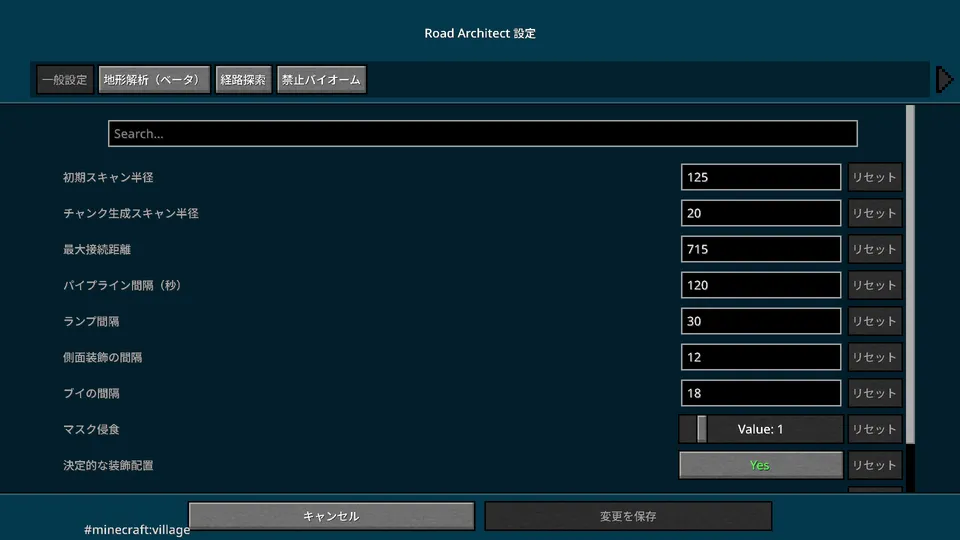Click the Search input field
The image size is (960, 540).
482,134
